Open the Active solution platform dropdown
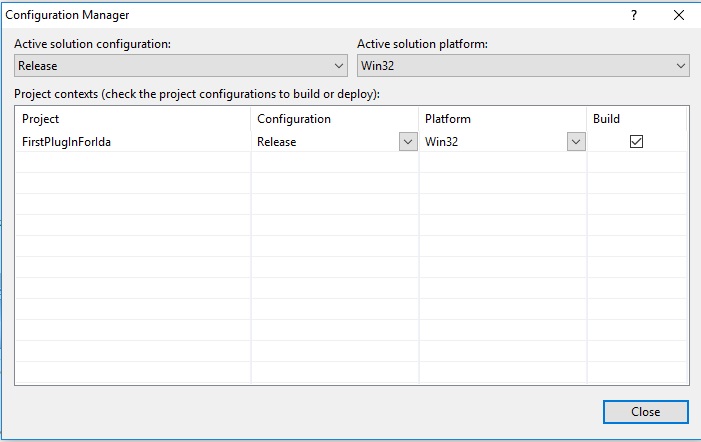The image size is (701, 442). pyautogui.click(x=523, y=66)
